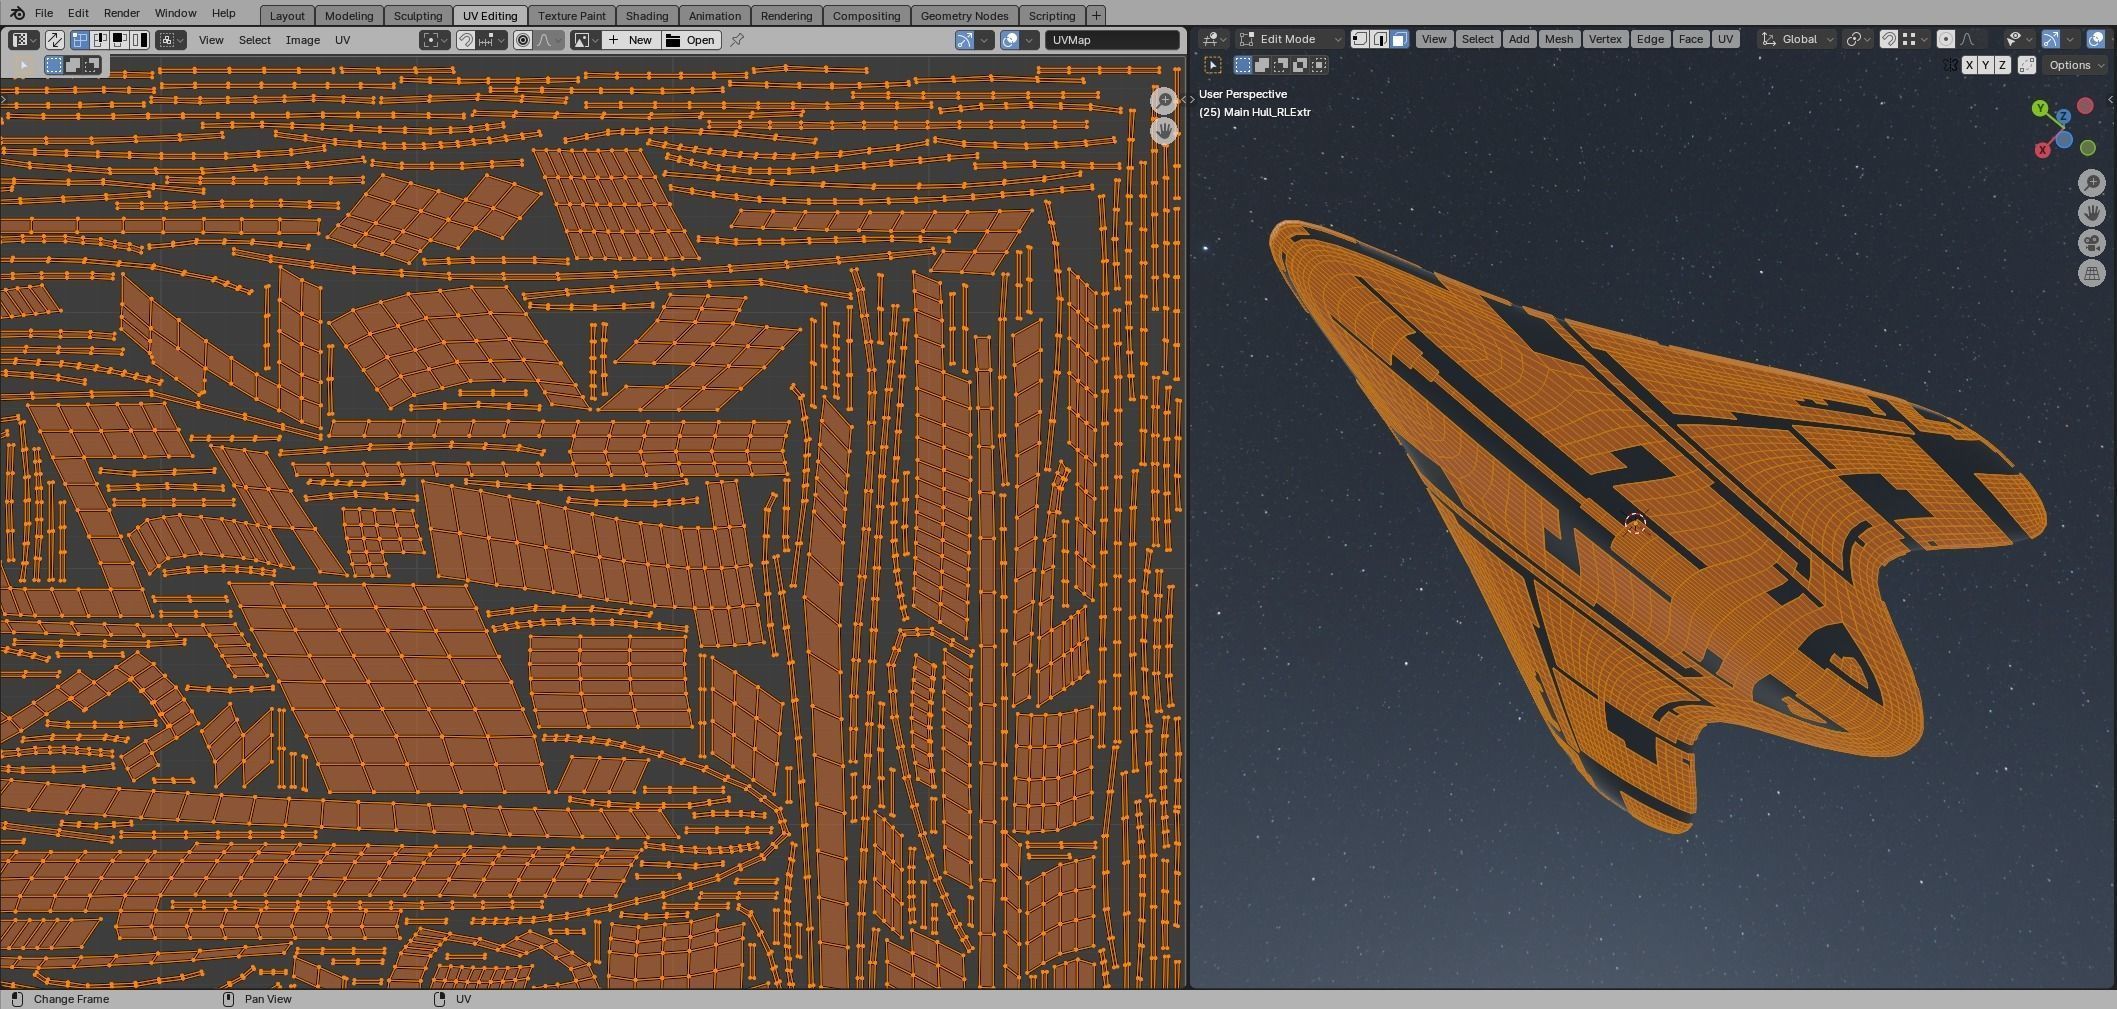This screenshot has width=2117, height=1009.
Task: Click the Blender logo icon
Action: click(x=16, y=13)
